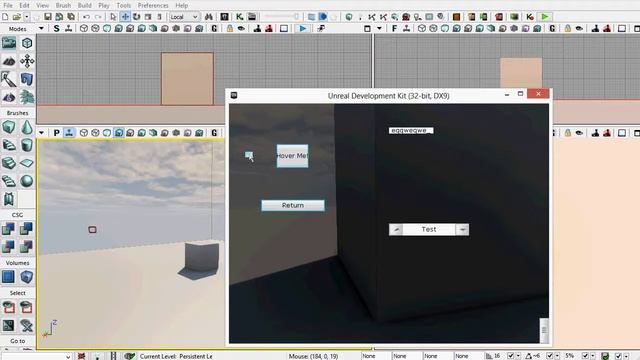640x360 pixels.
Task: Toggle eye show flags in top-left viewport
Action: point(241,29)
